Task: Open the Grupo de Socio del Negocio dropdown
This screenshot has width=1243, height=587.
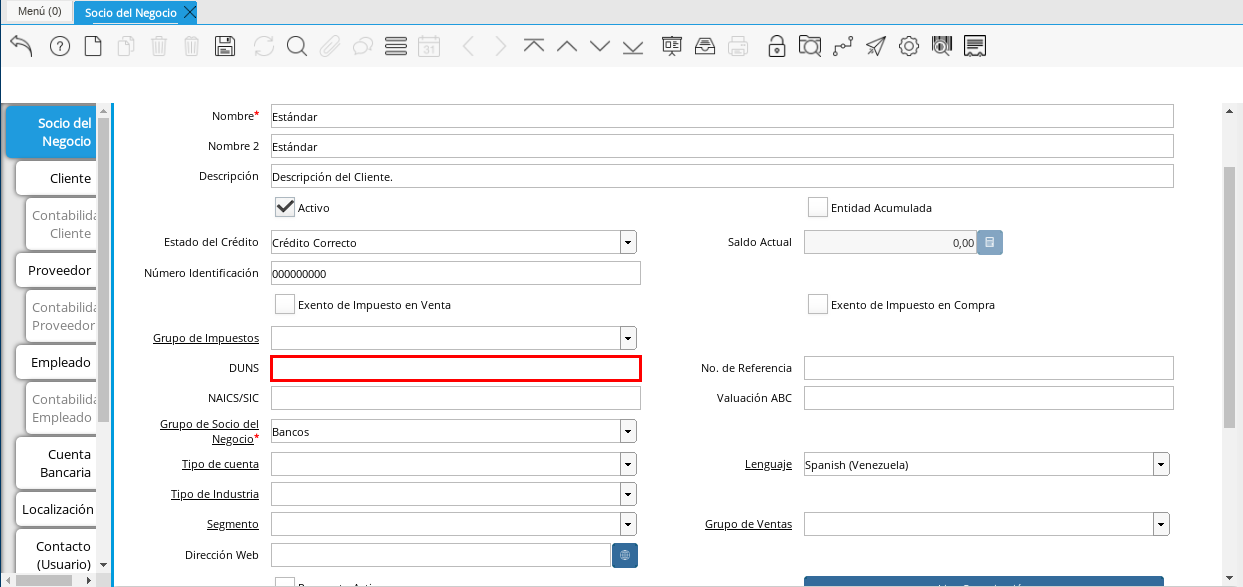Action: tap(627, 431)
